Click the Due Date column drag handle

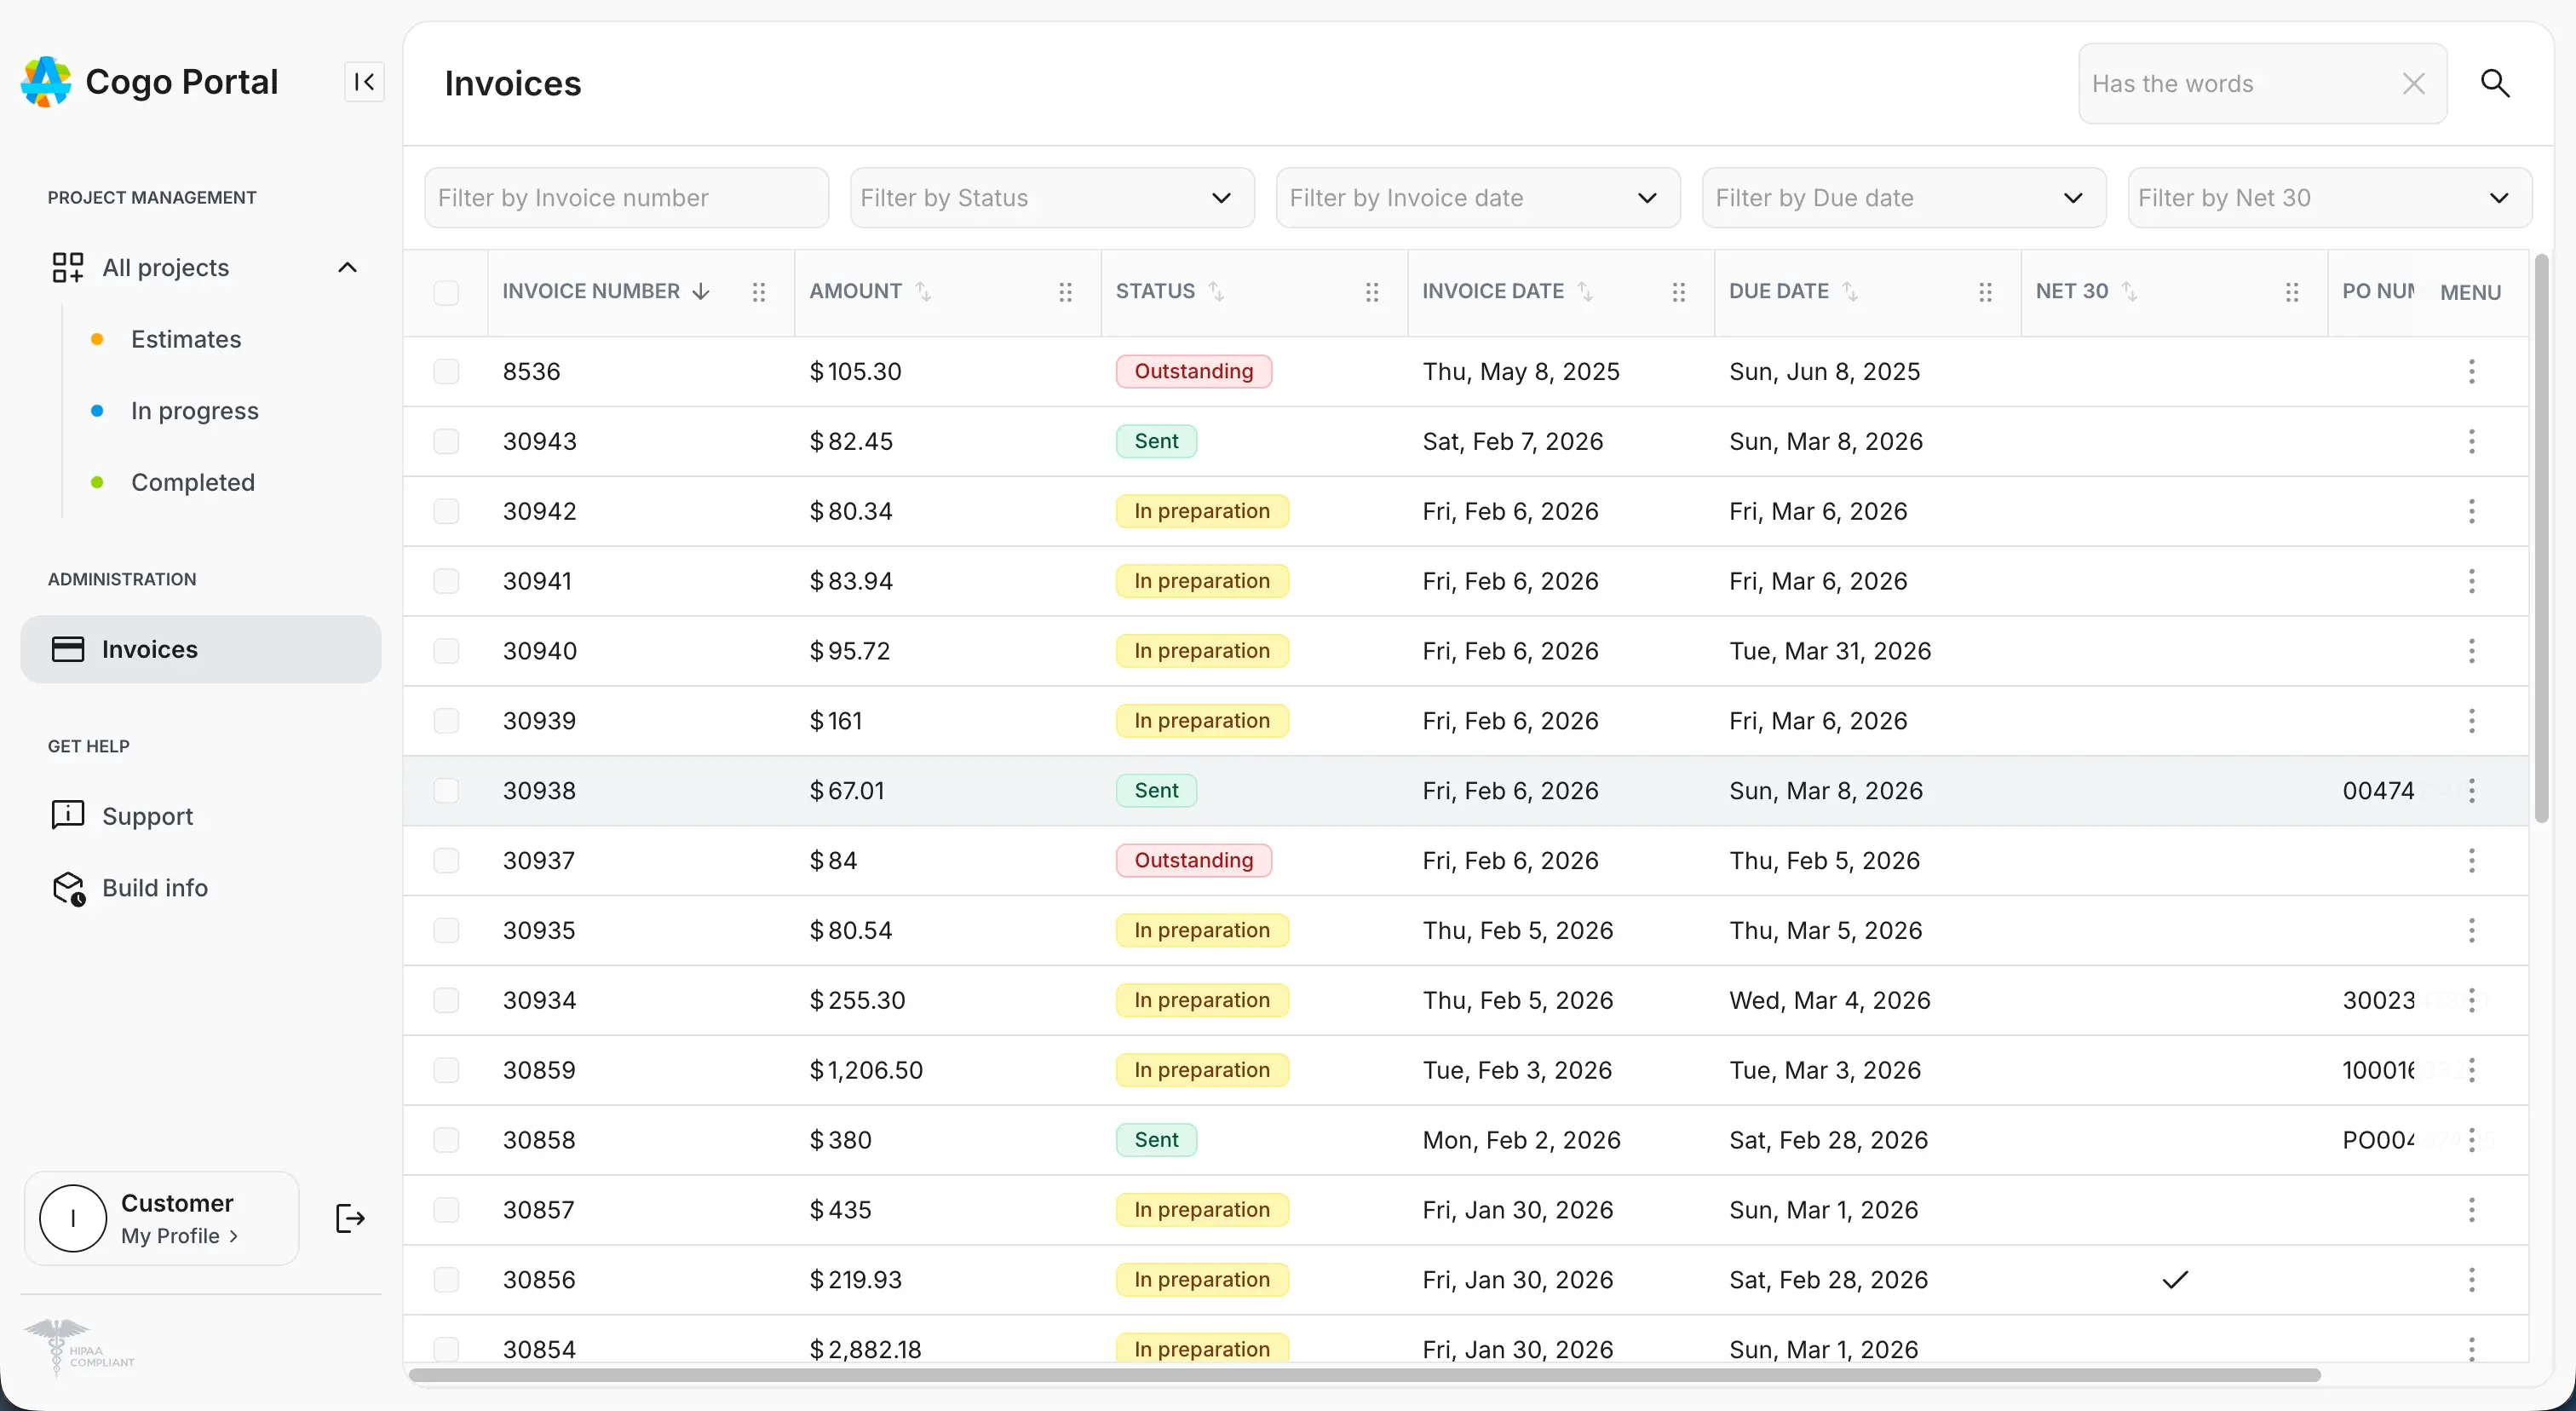tap(1986, 292)
